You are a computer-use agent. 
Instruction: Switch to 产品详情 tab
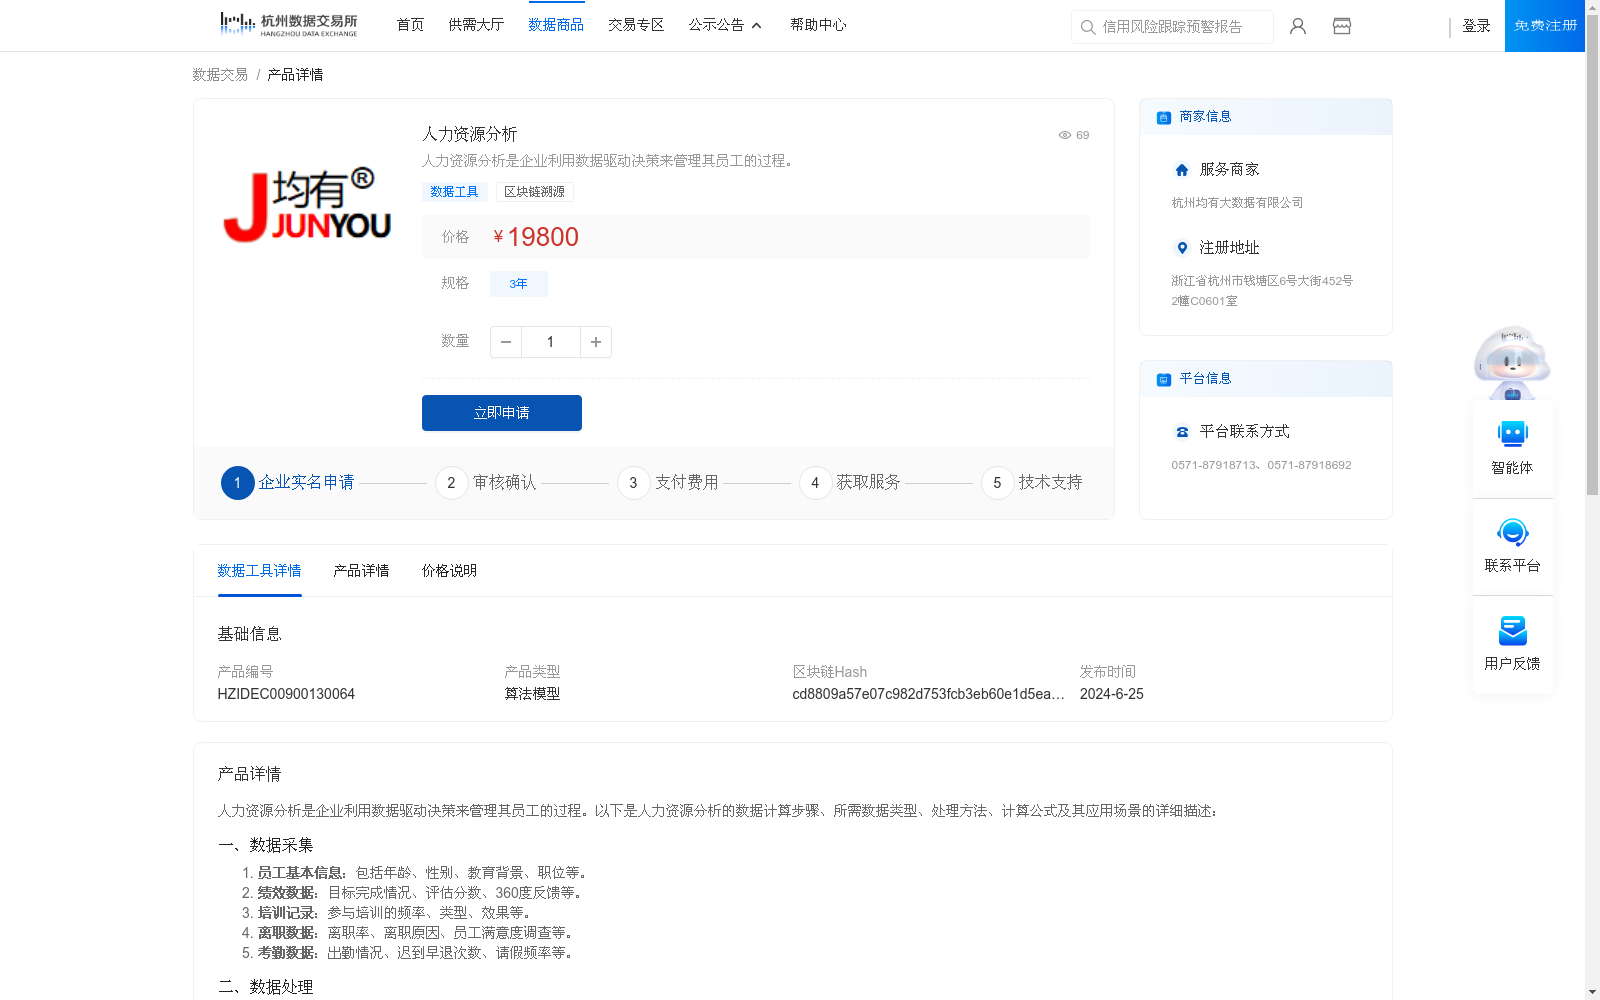click(x=361, y=571)
